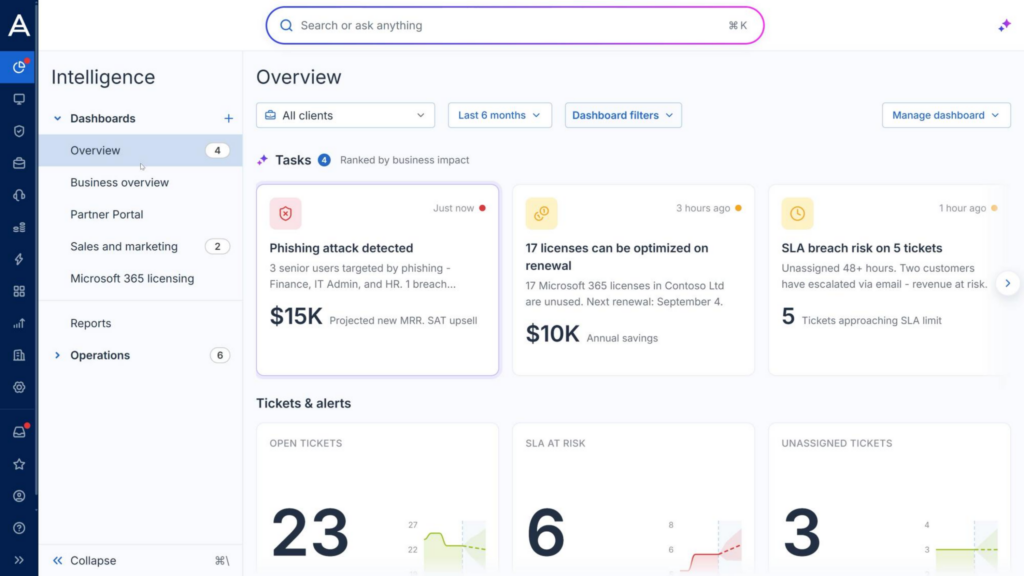Click the Search or ask anything field
Screen dimensions: 1024x576
[x=515, y=25]
